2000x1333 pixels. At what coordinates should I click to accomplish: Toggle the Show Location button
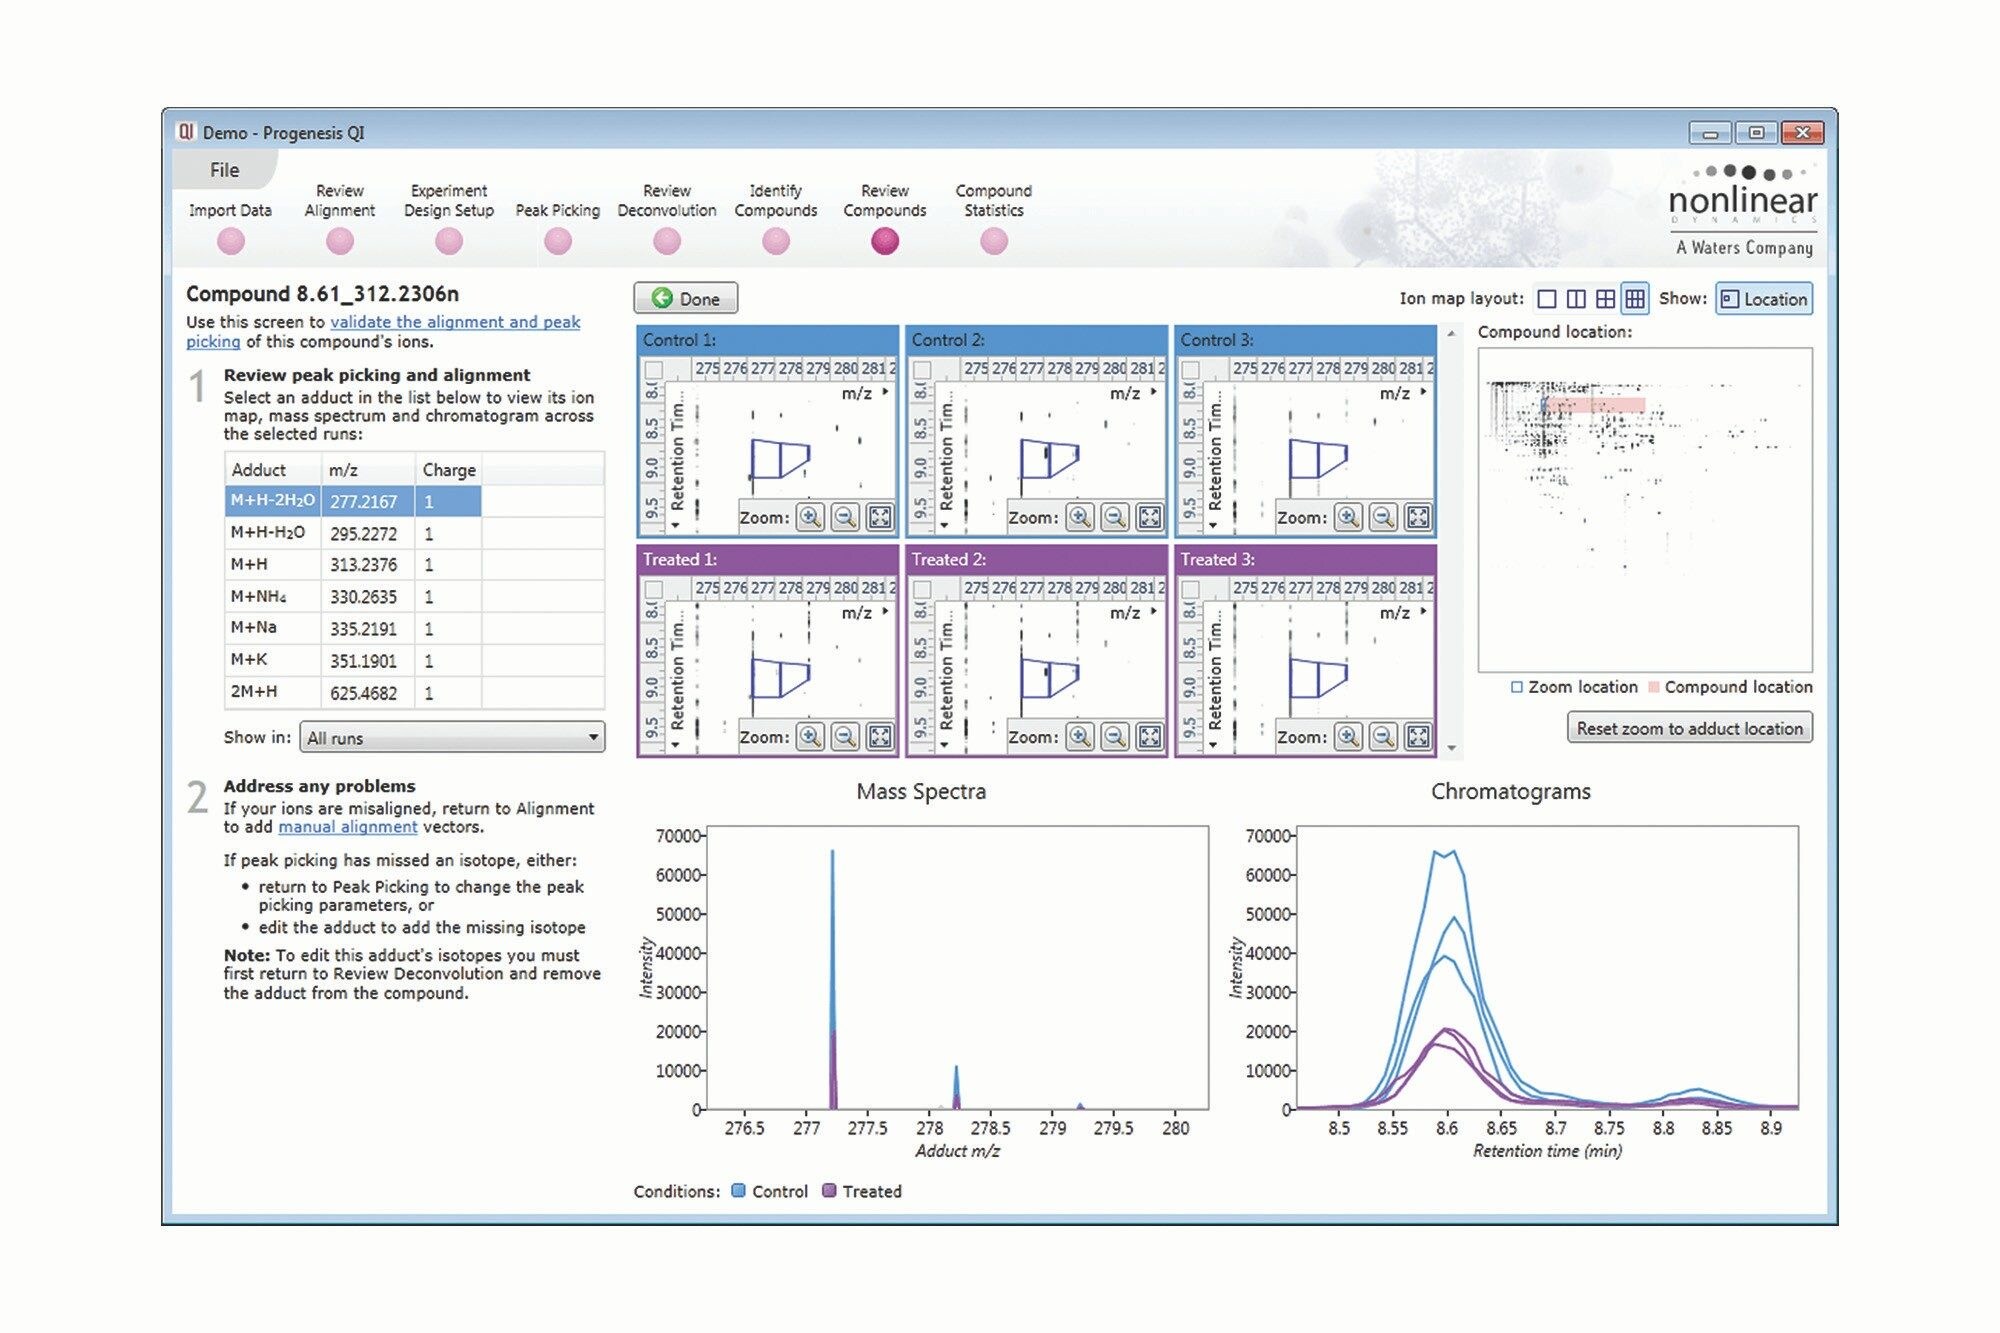click(x=1764, y=299)
